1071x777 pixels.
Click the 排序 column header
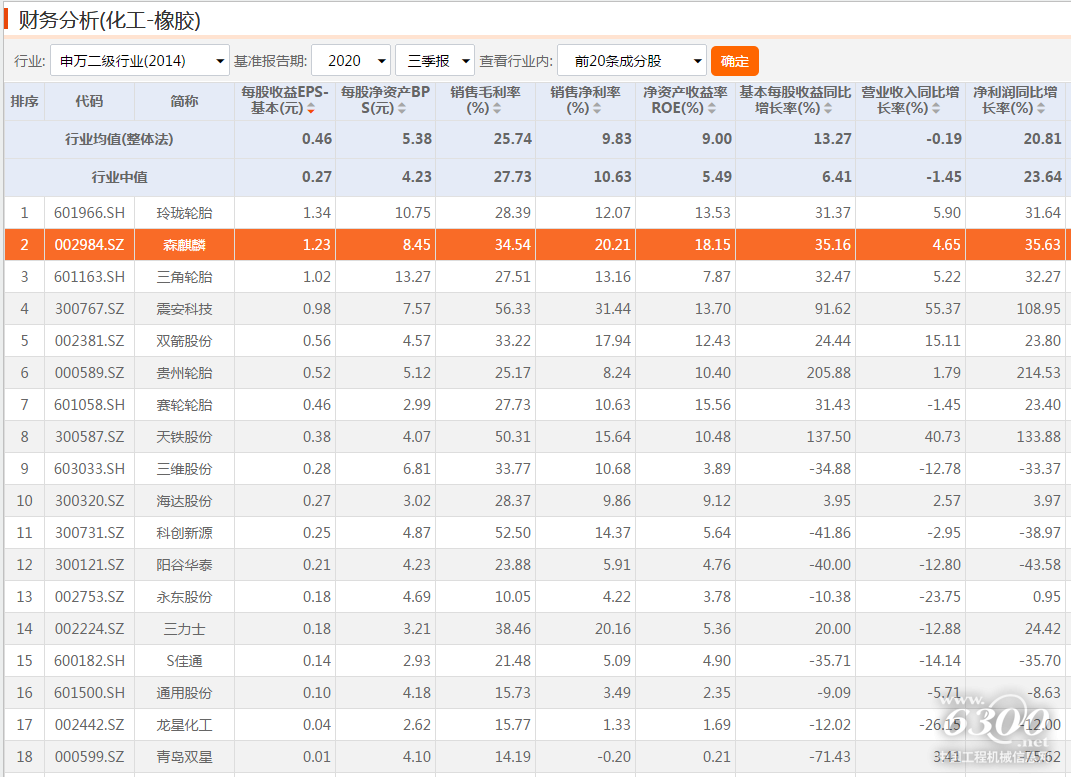[x=24, y=101]
